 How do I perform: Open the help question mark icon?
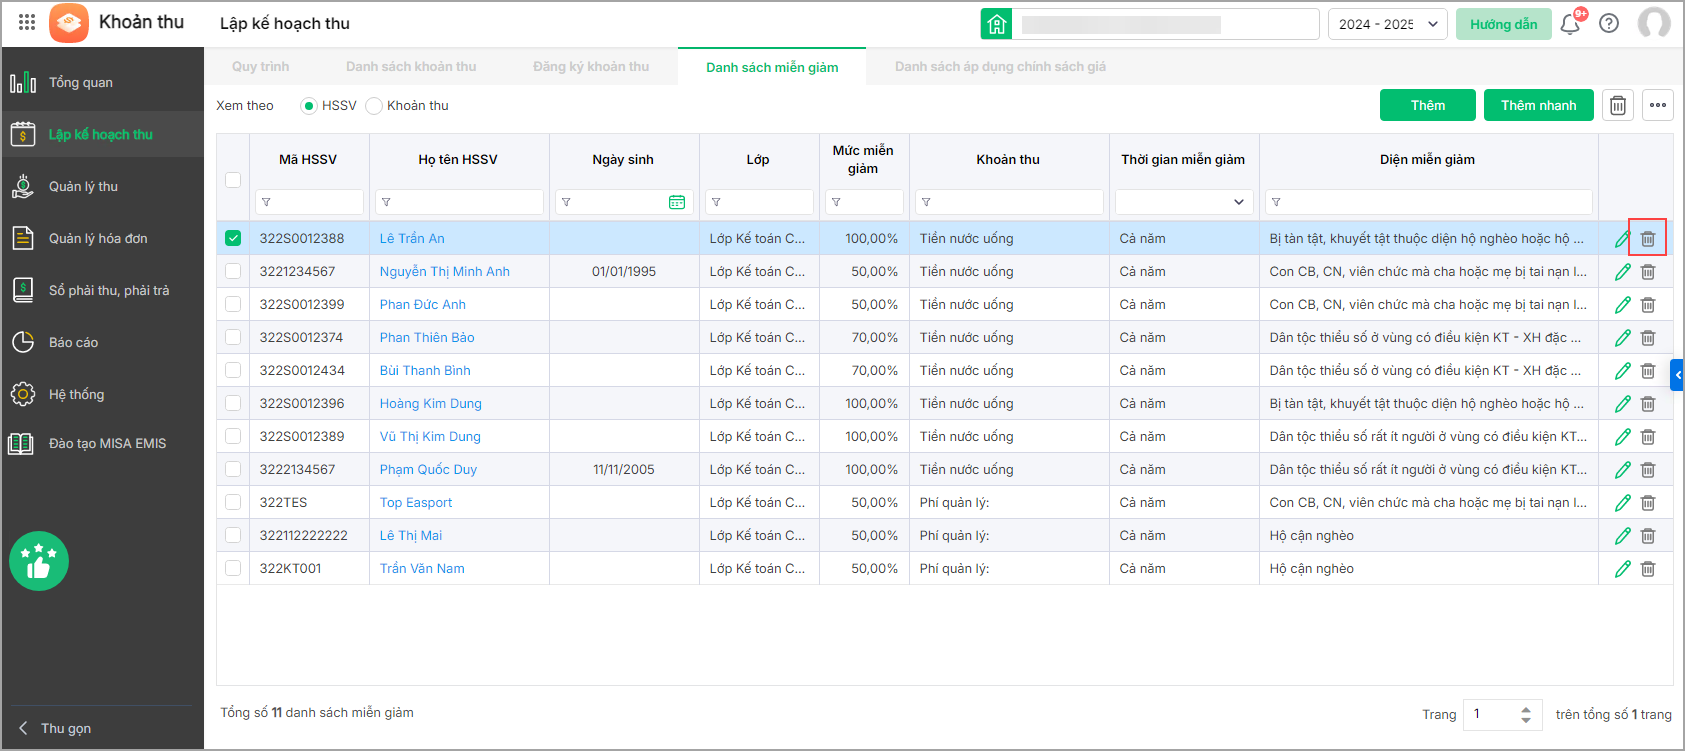pos(1609,23)
